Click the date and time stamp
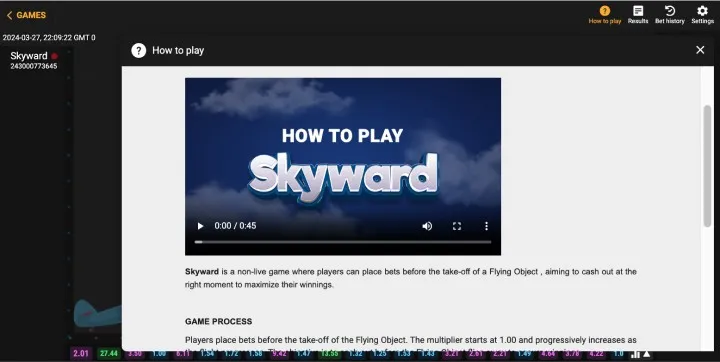720x362 pixels. (49, 38)
